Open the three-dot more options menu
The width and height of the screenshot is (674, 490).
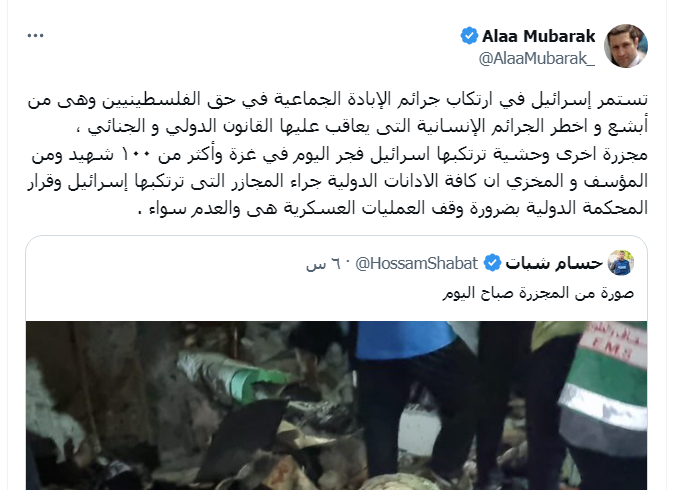coord(35,36)
